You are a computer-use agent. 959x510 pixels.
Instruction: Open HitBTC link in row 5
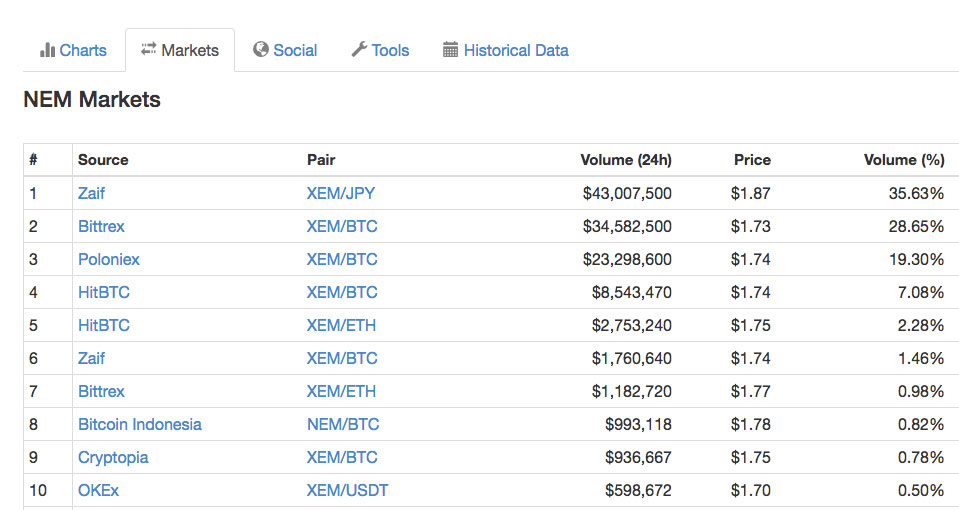[104, 325]
